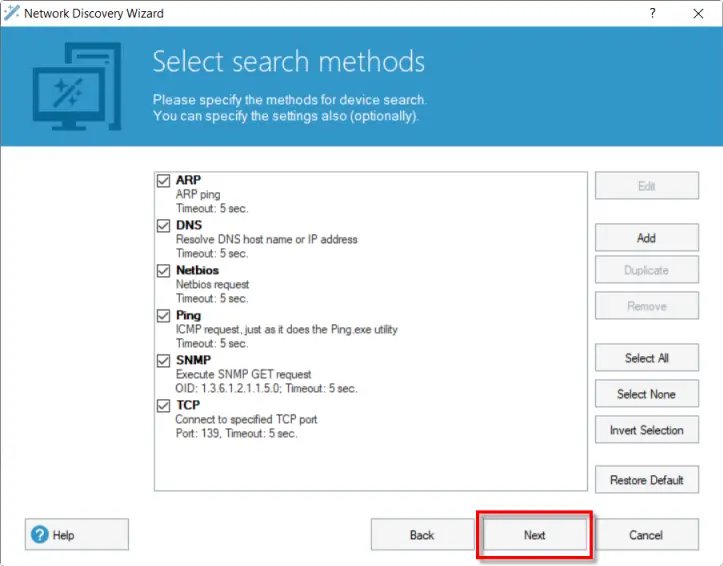
Task: Click the Edit button
Action: [x=646, y=186]
